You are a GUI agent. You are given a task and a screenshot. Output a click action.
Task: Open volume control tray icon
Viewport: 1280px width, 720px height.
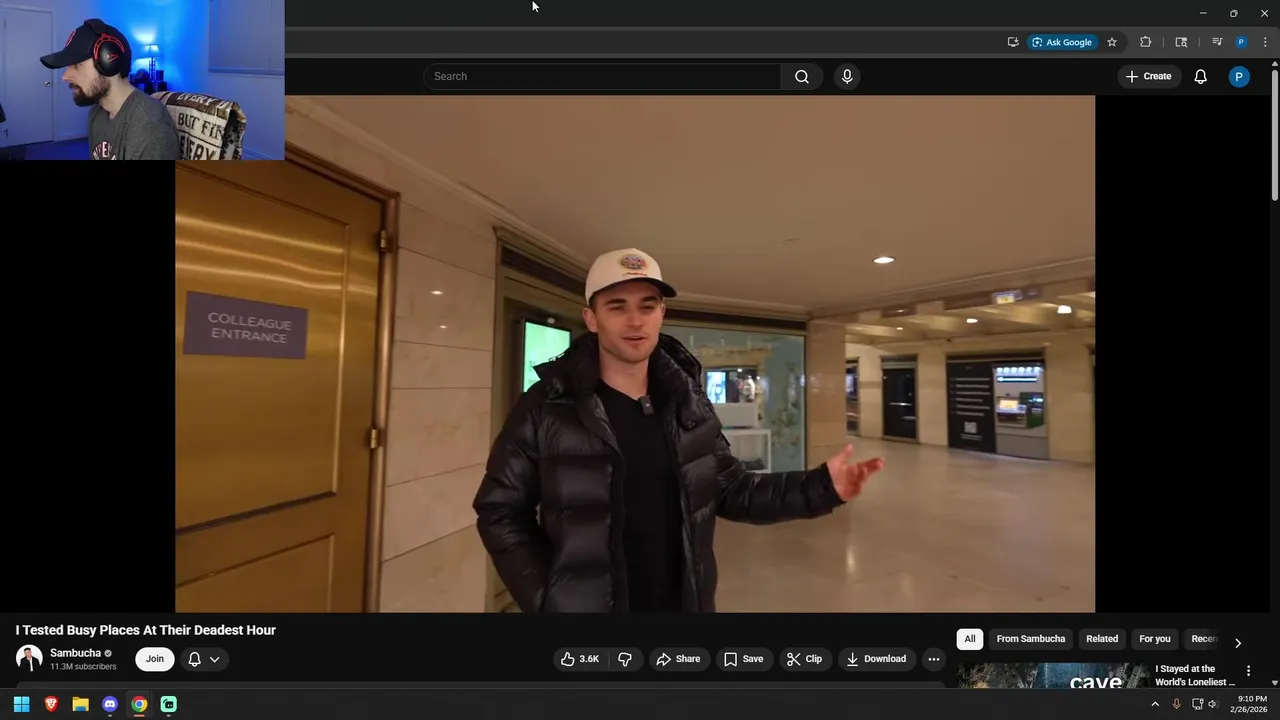pyautogui.click(x=1213, y=704)
